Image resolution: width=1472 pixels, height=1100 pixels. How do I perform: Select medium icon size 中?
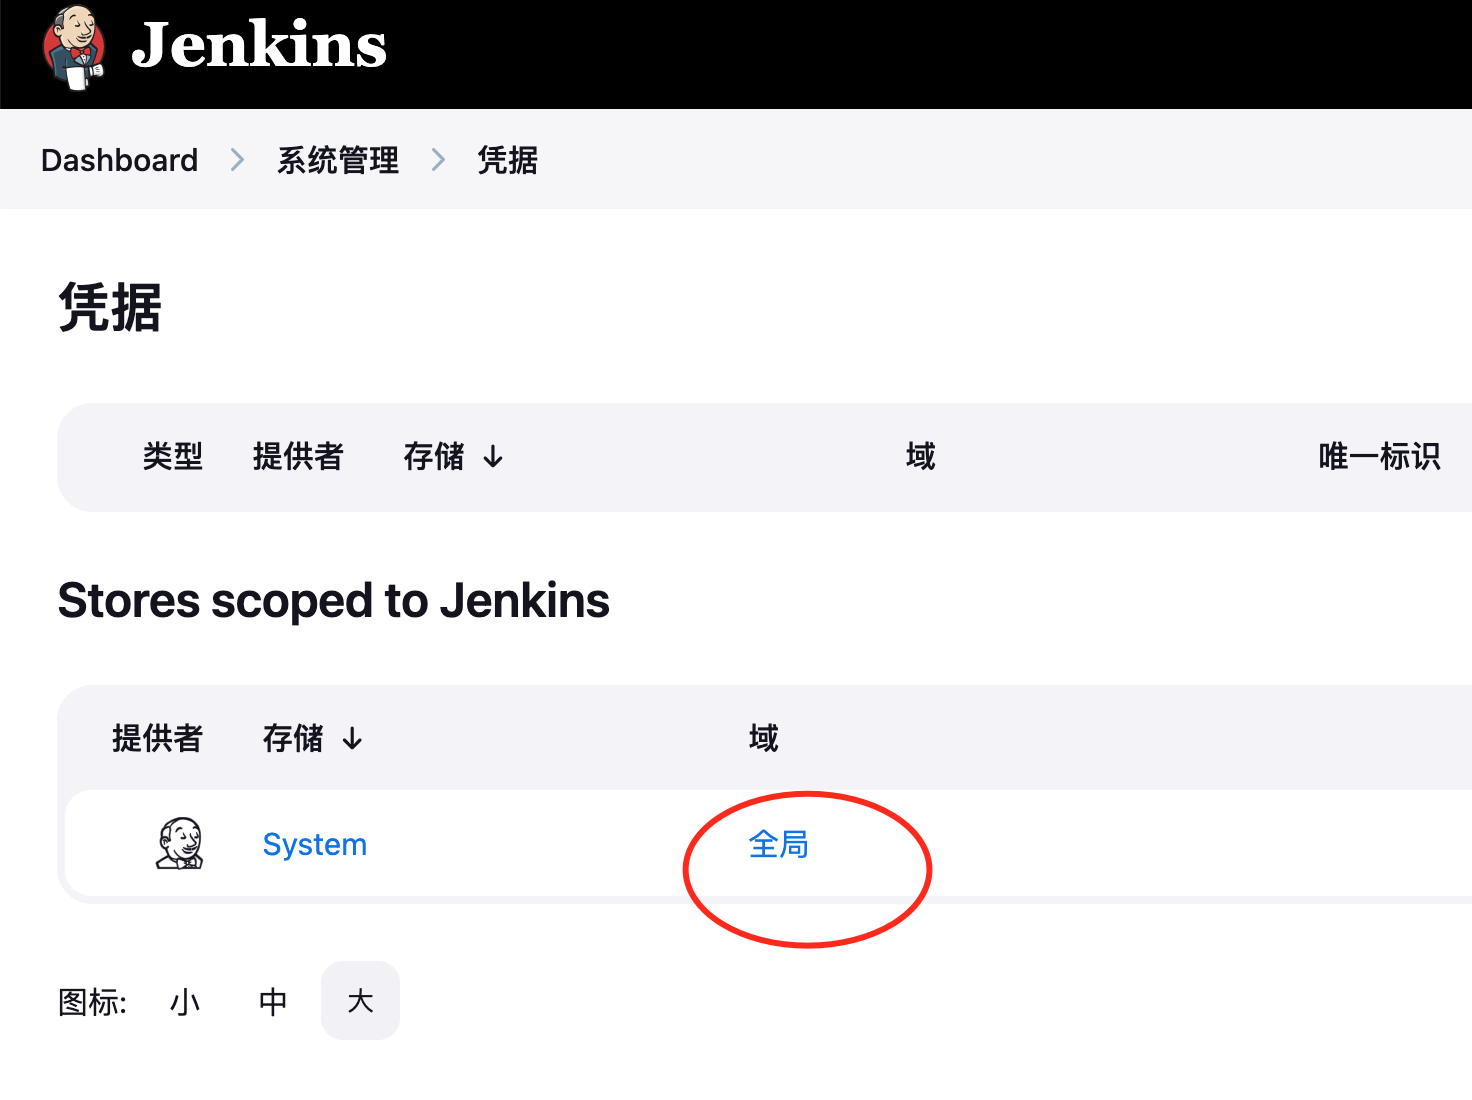click(x=273, y=1001)
